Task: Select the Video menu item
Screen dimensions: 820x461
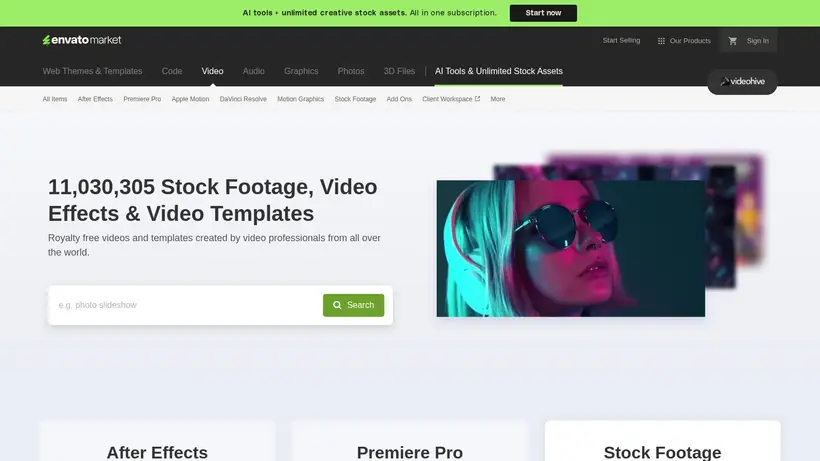Action: pyautogui.click(x=212, y=71)
